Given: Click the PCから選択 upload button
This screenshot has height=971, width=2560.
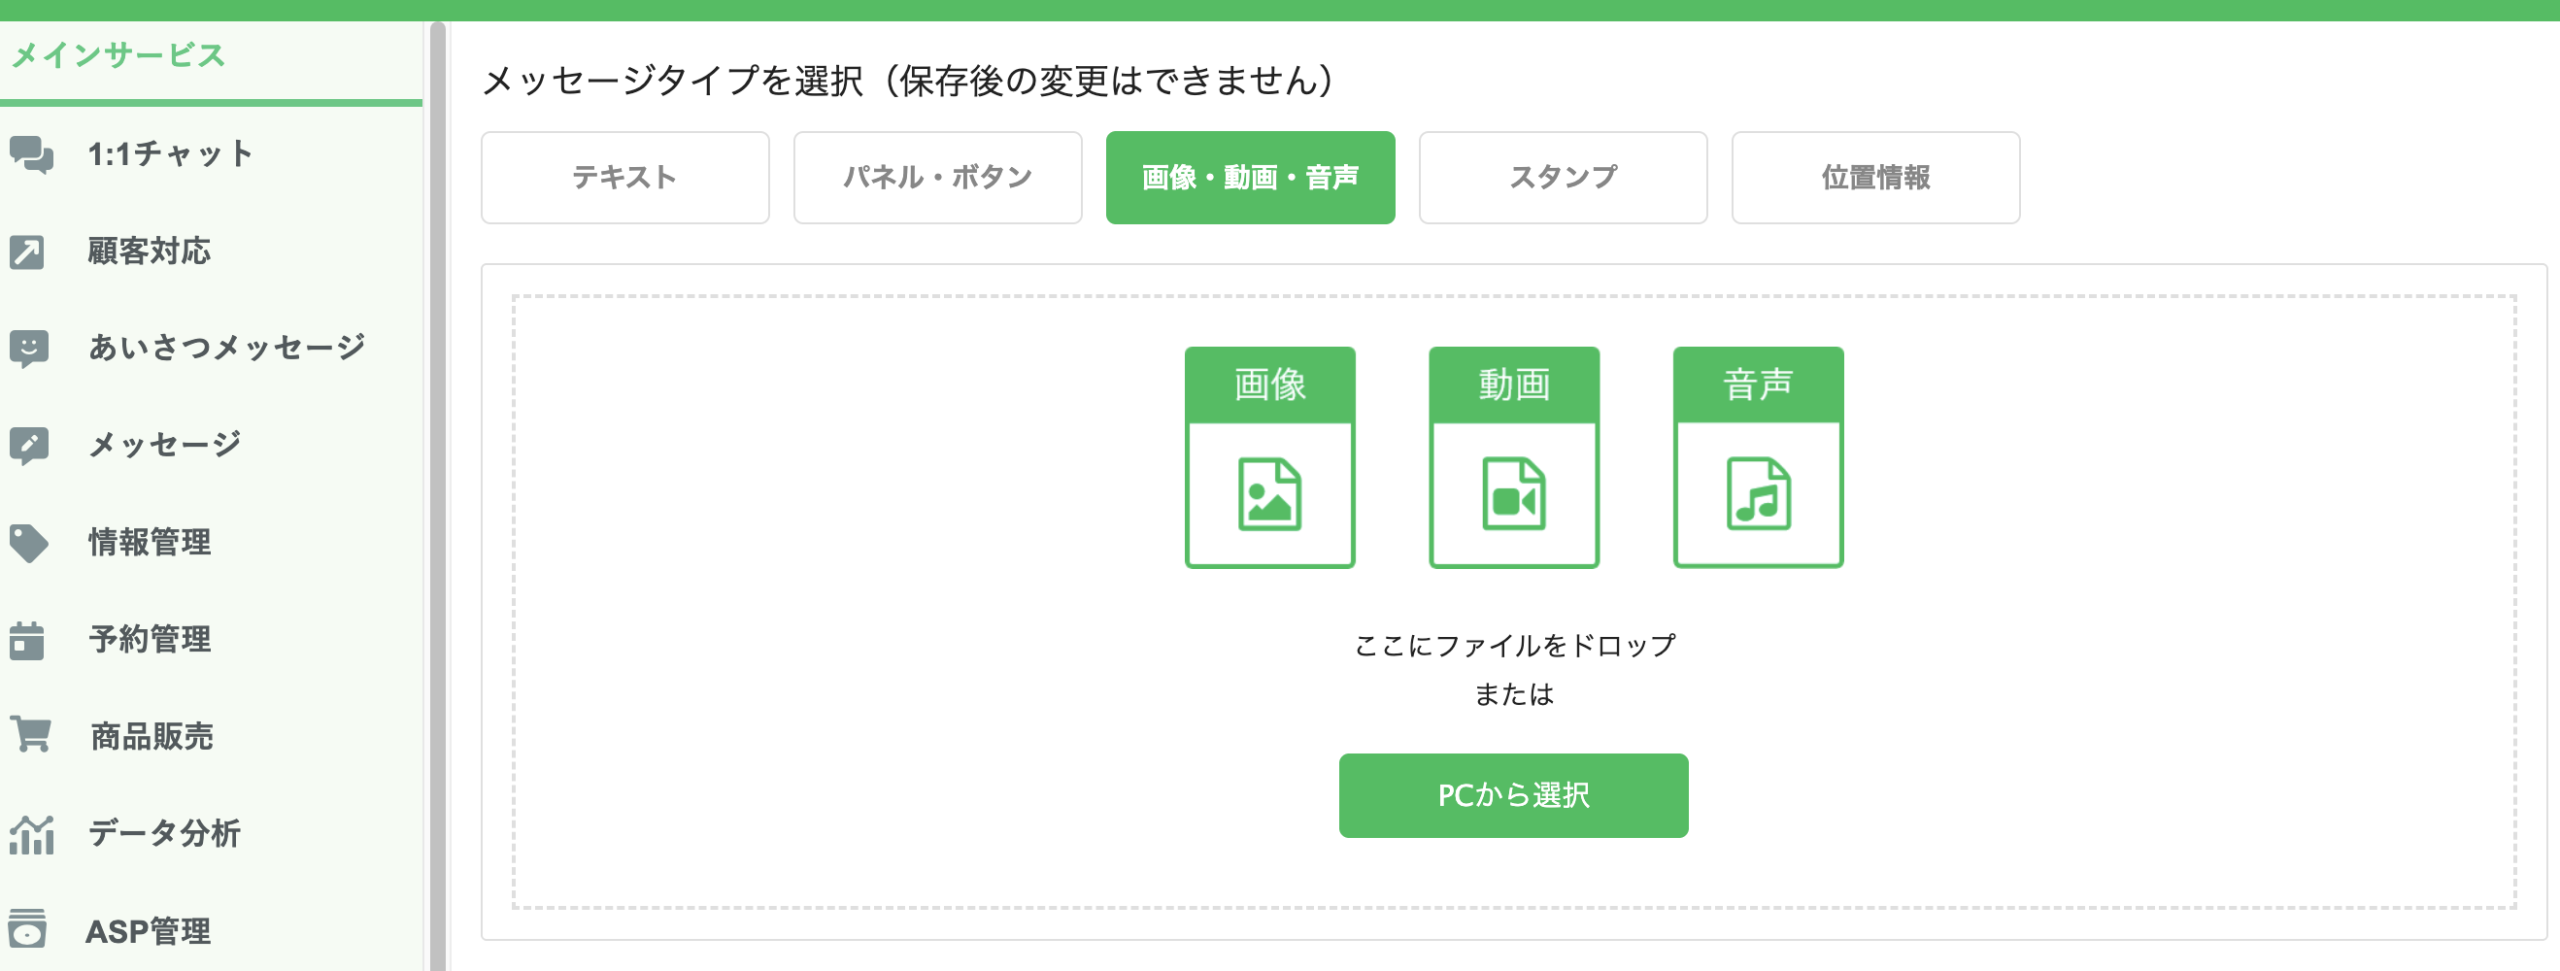Looking at the screenshot, I should click(x=1513, y=795).
